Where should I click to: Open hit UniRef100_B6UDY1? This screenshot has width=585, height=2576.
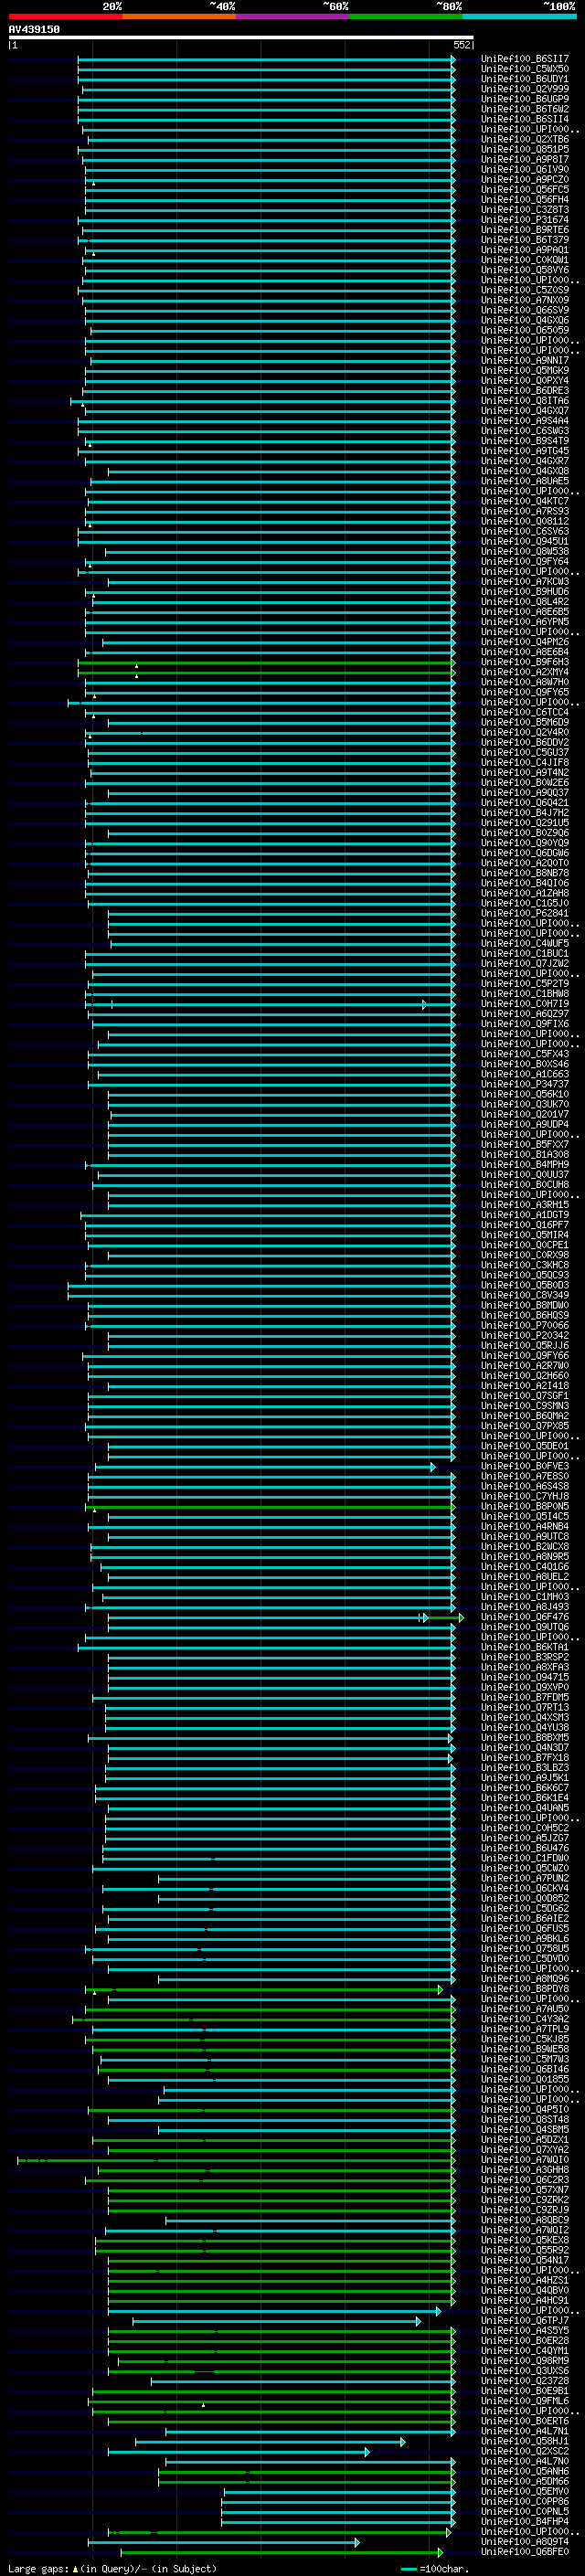pos(524,79)
